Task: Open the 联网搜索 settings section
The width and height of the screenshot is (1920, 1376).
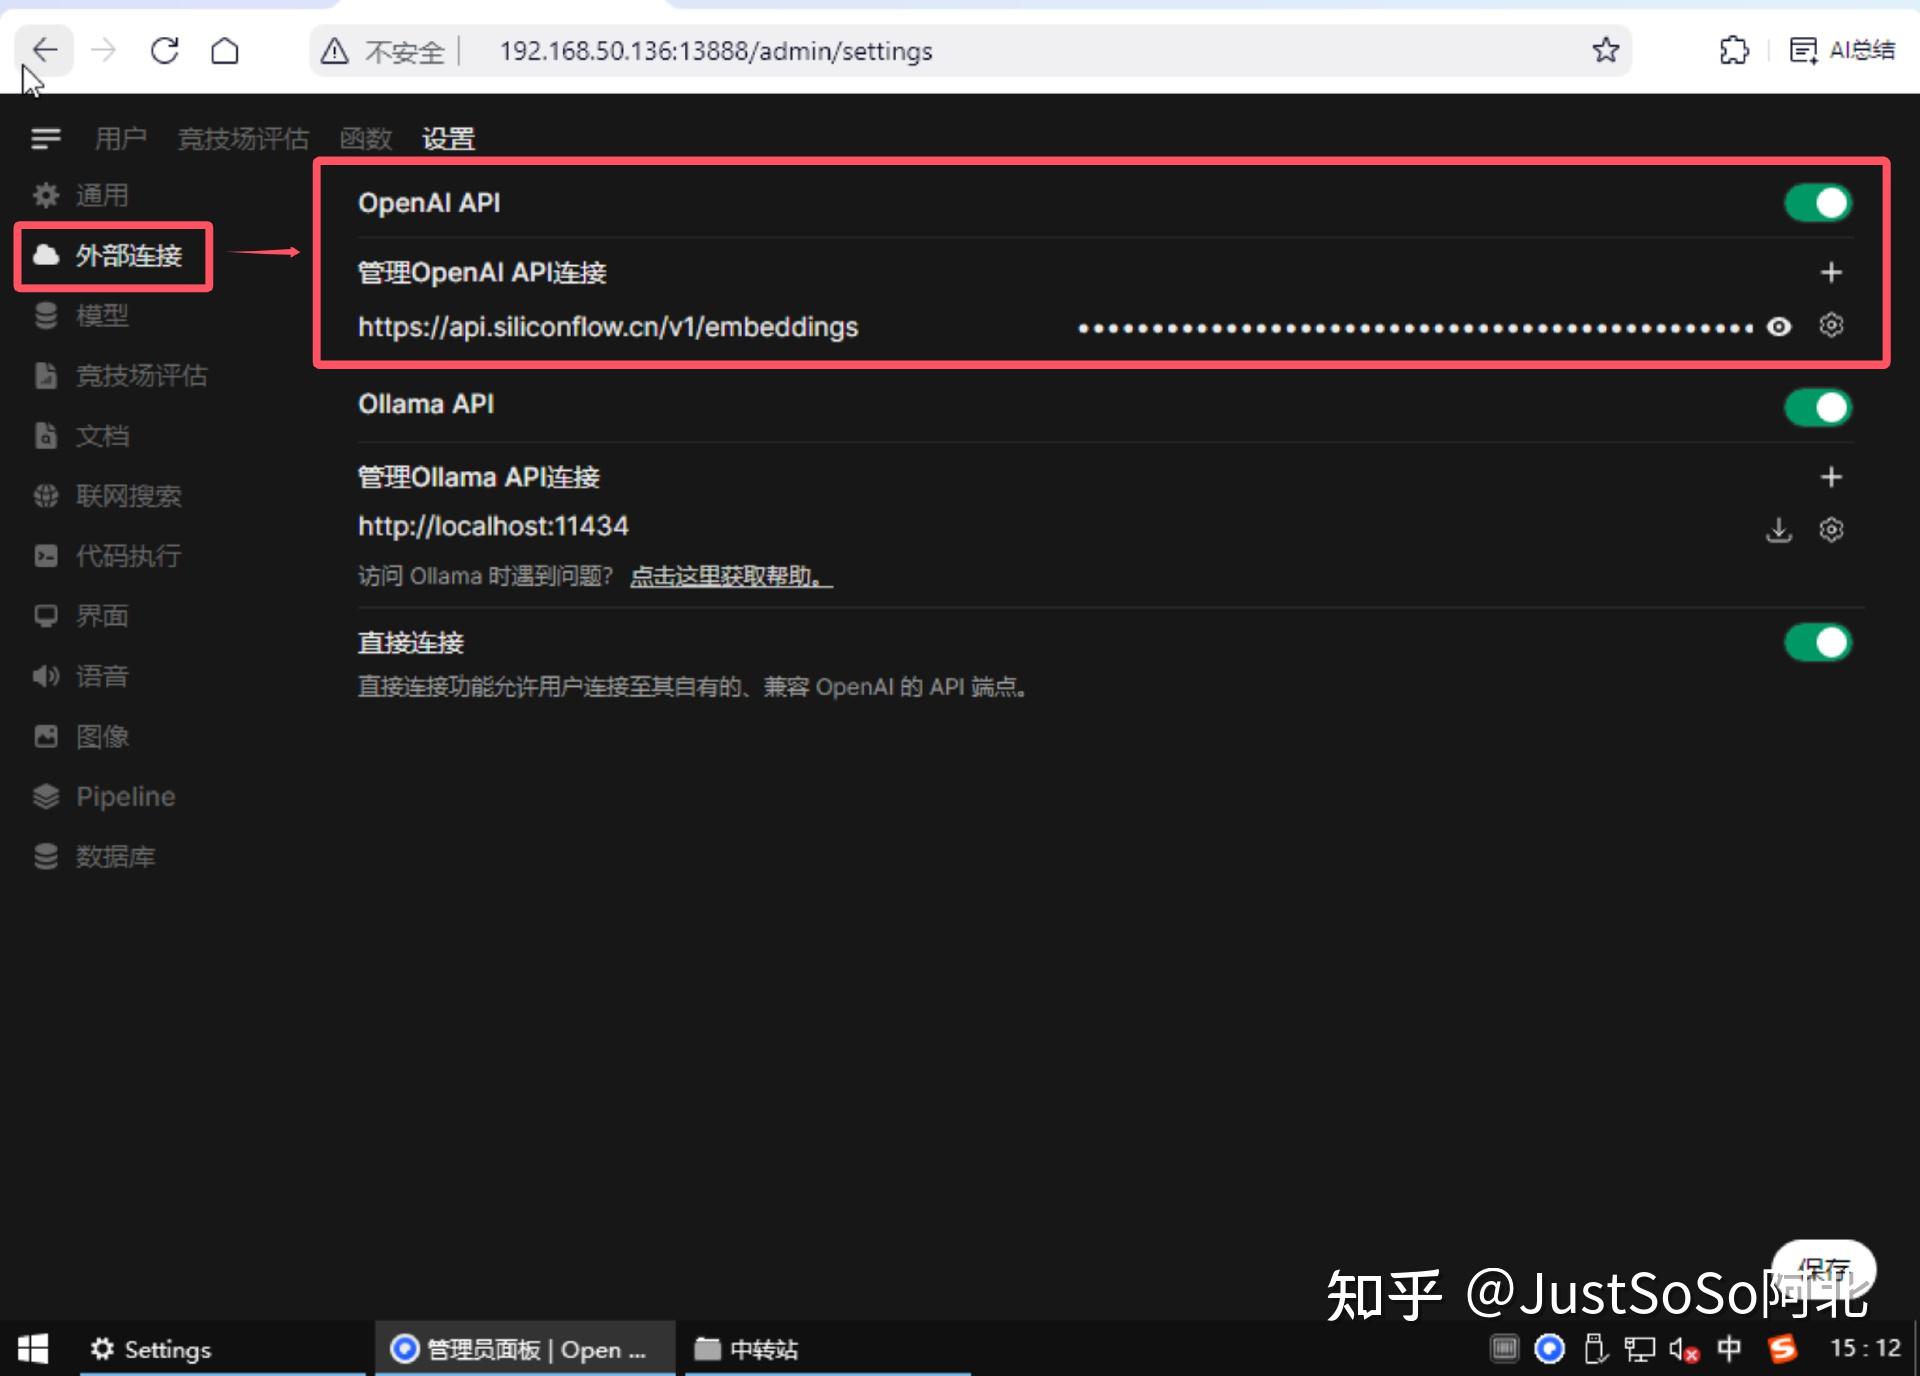Action: click(x=128, y=496)
